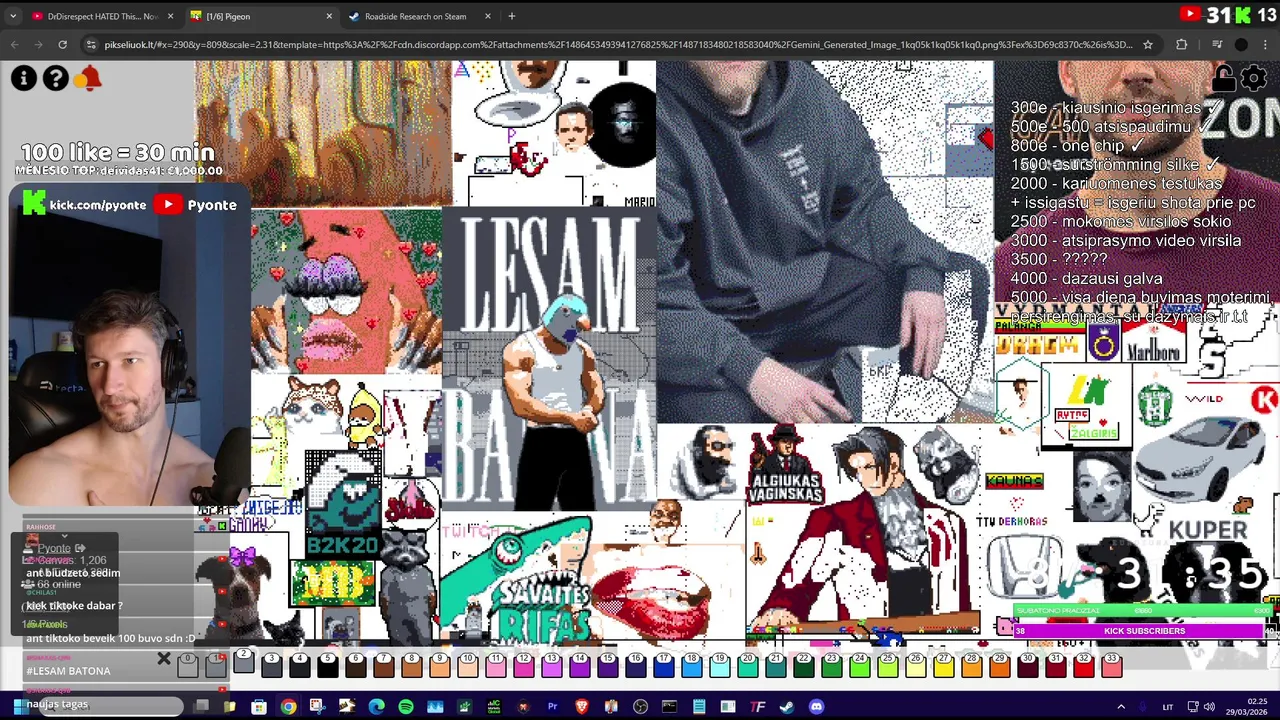Close the chat panel with the X

point(164,659)
